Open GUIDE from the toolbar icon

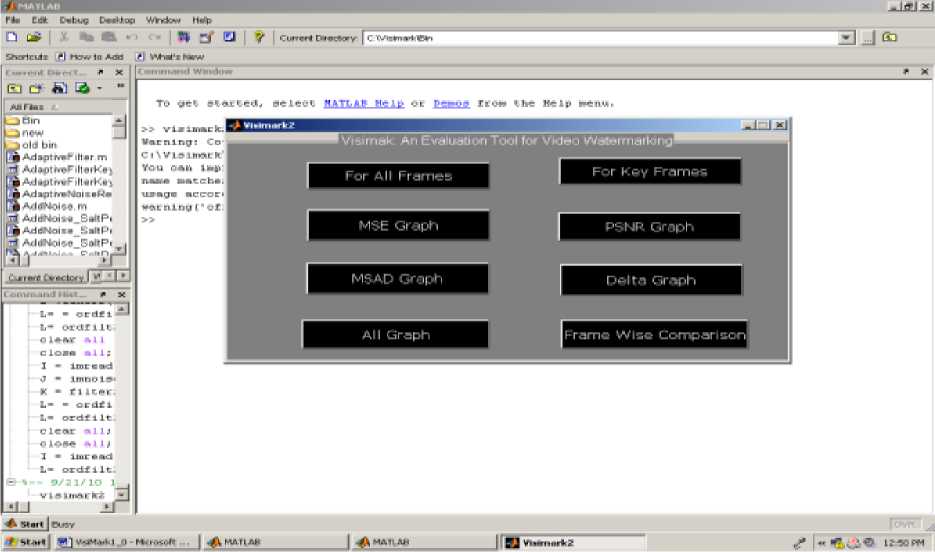pyautogui.click(x=206, y=37)
